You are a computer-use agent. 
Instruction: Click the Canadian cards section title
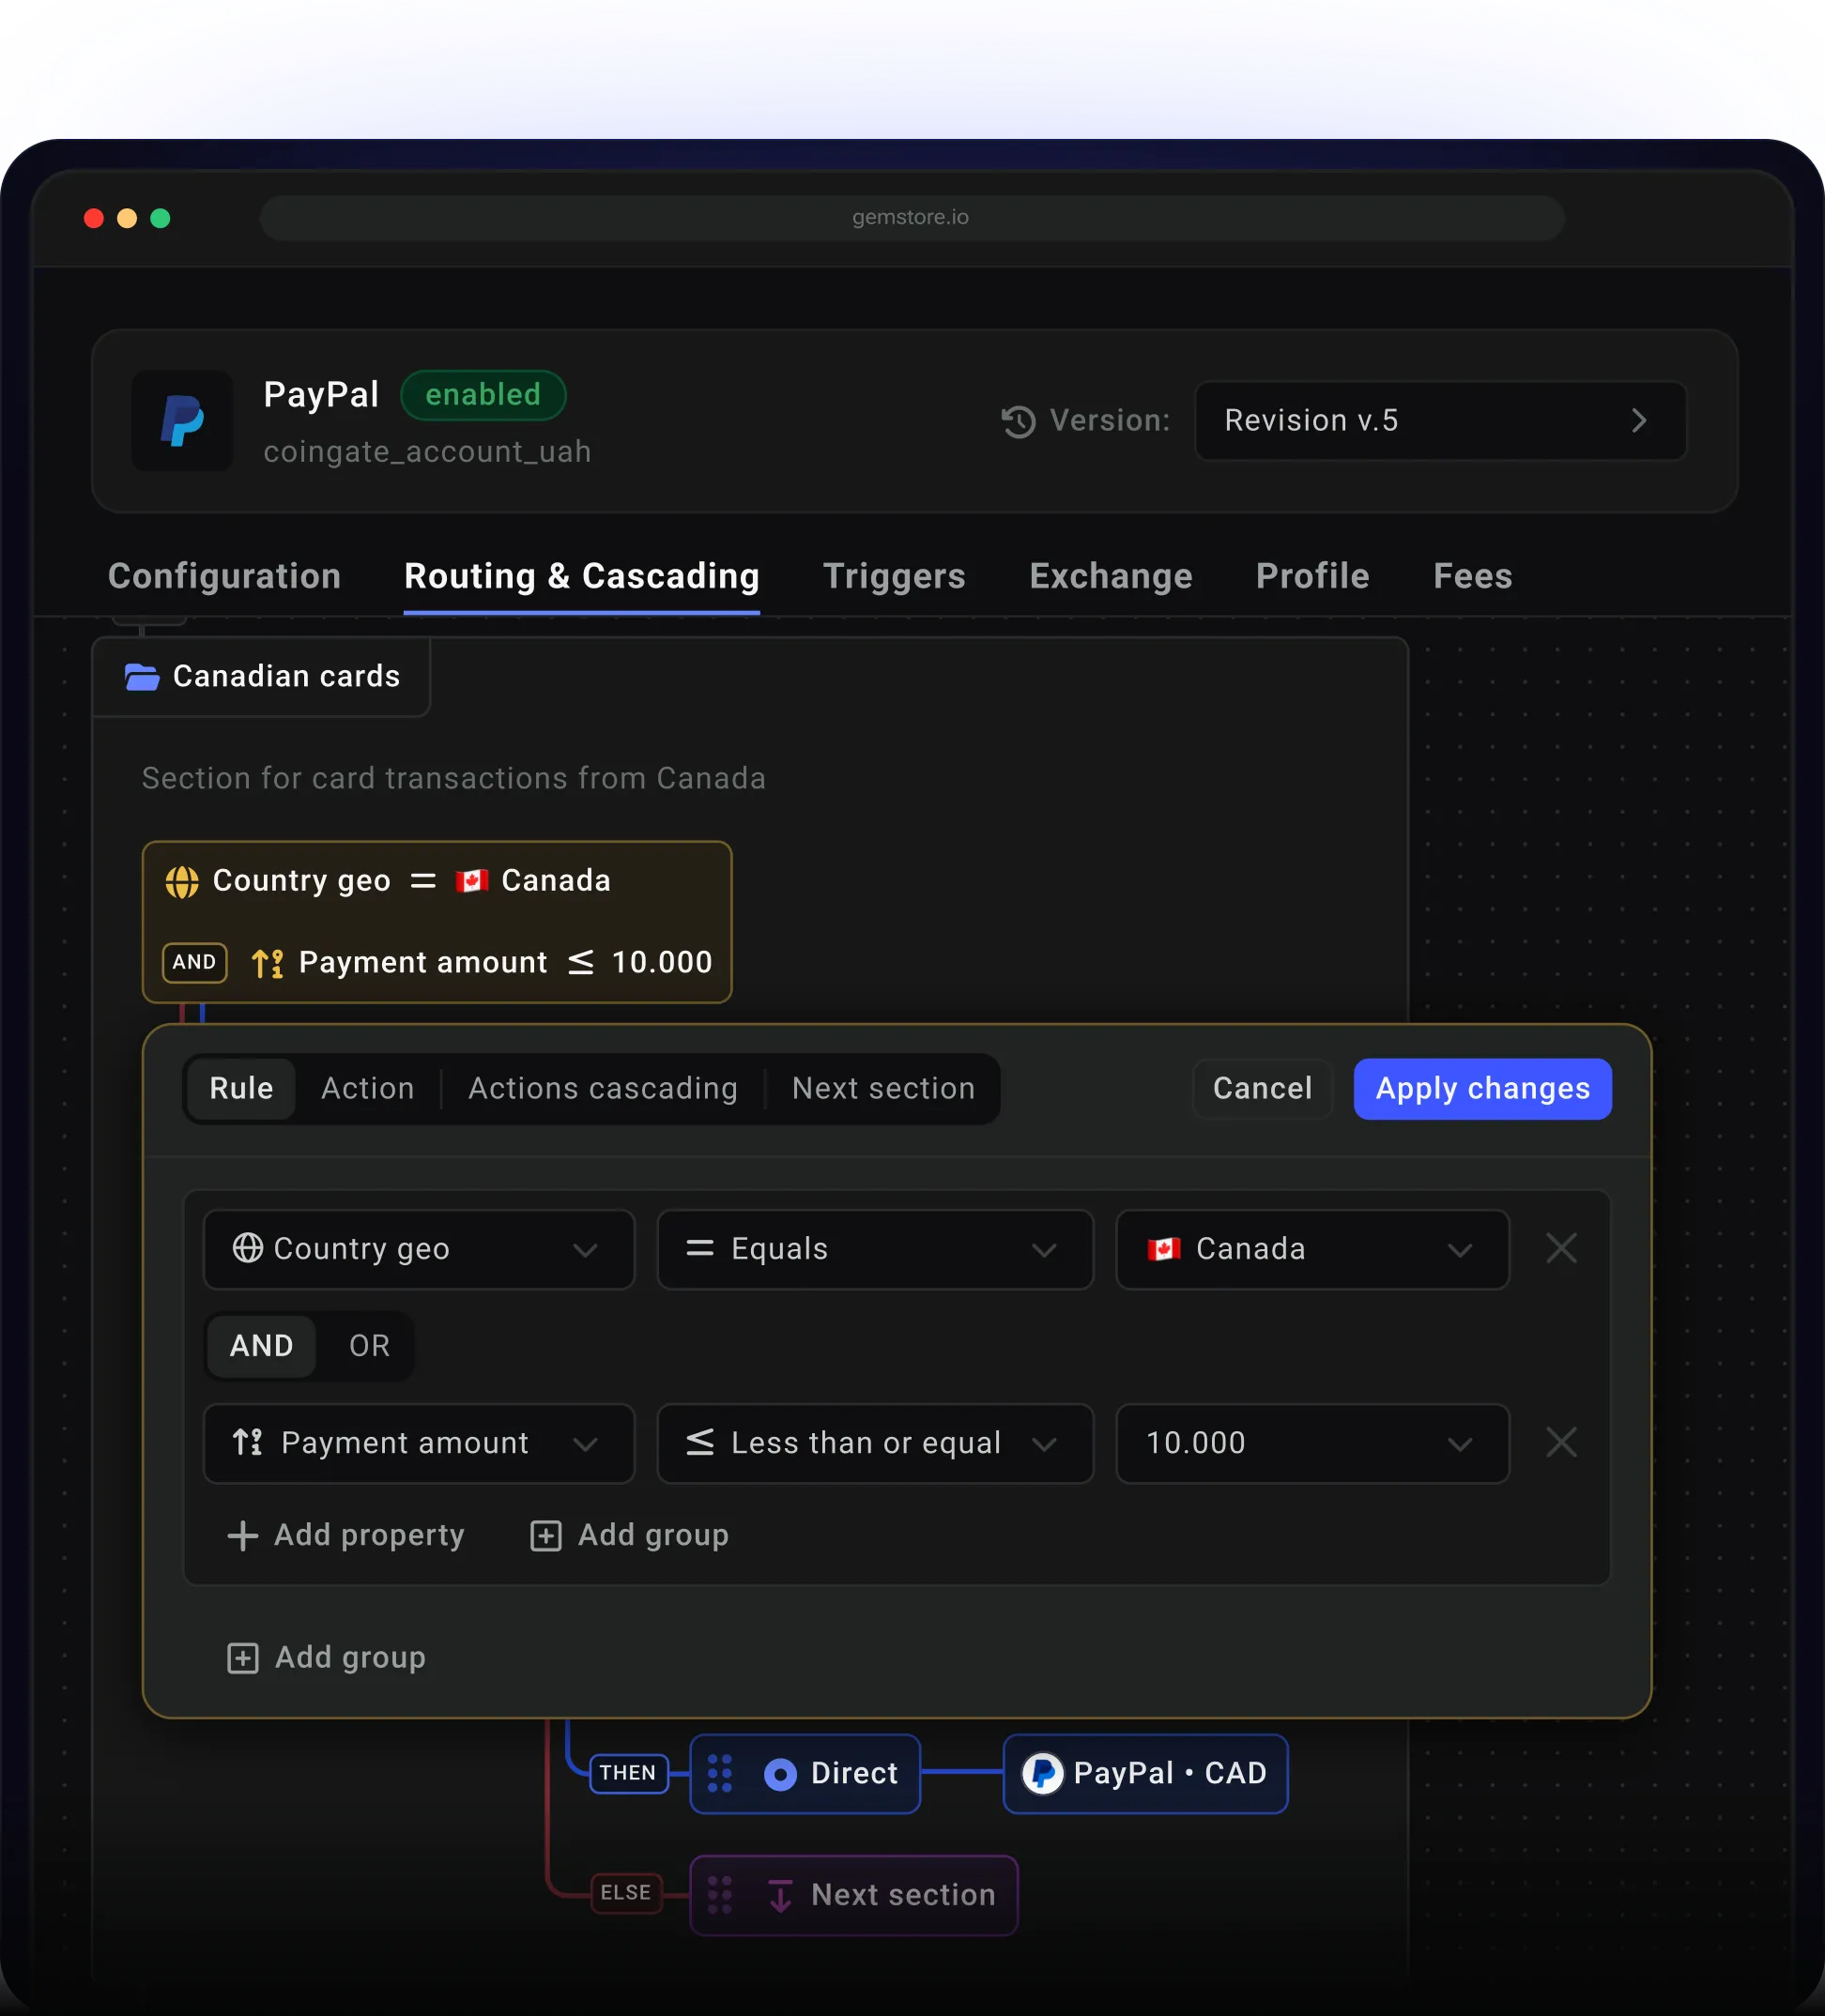click(286, 677)
